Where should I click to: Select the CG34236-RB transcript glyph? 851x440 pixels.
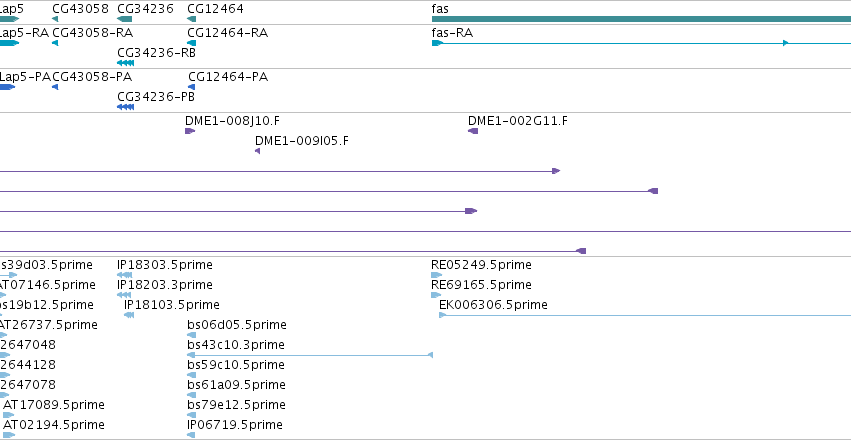[125, 63]
